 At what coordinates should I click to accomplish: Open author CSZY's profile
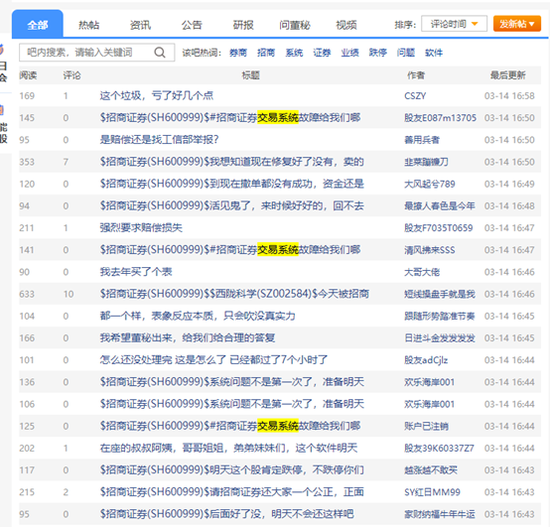[x=415, y=96]
